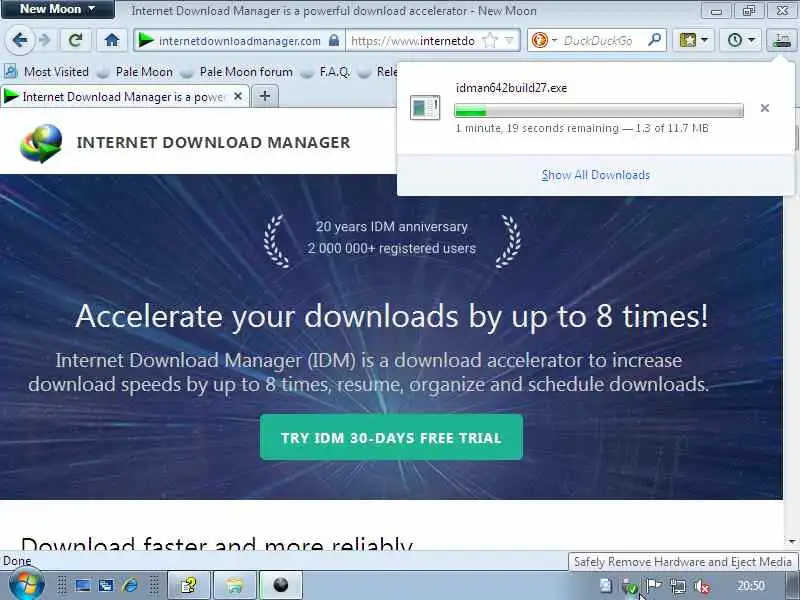Cancel the idman642build27.exe download
Viewport: 800px width, 600px height.
click(x=764, y=108)
